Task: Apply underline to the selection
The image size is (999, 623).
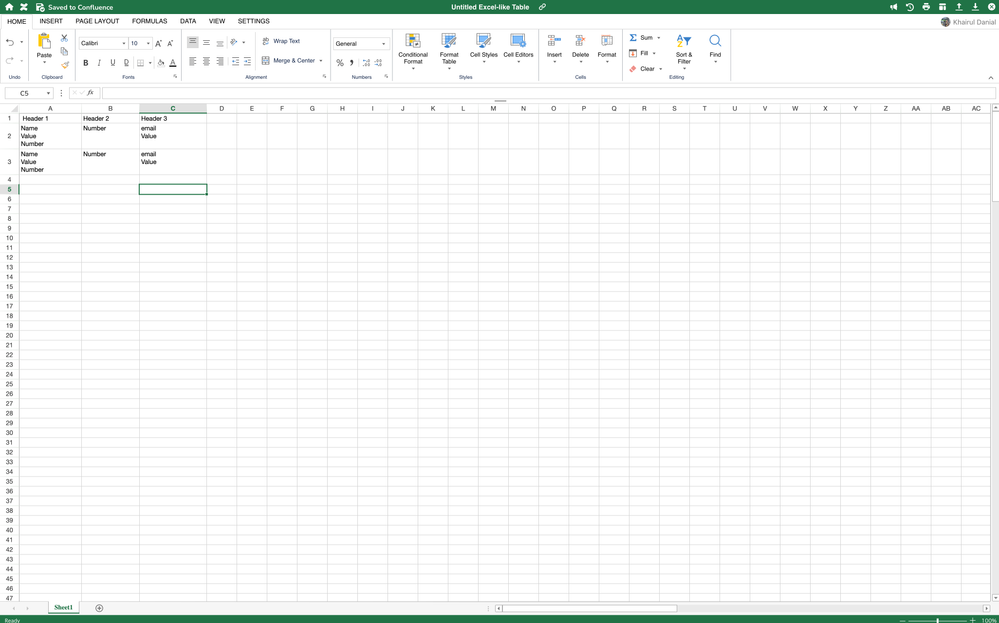Action: (x=112, y=62)
